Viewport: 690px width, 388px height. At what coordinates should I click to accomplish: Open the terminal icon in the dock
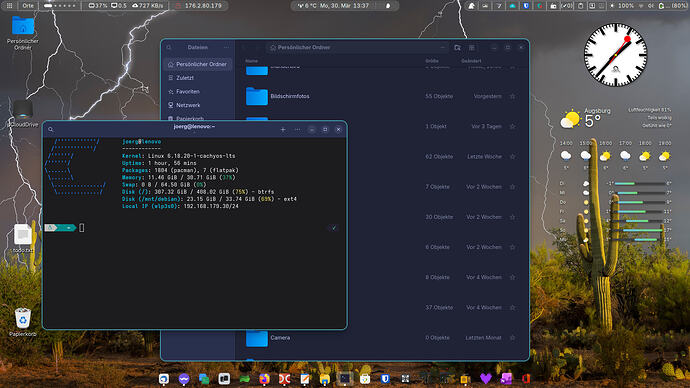click(x=345, y=378)
